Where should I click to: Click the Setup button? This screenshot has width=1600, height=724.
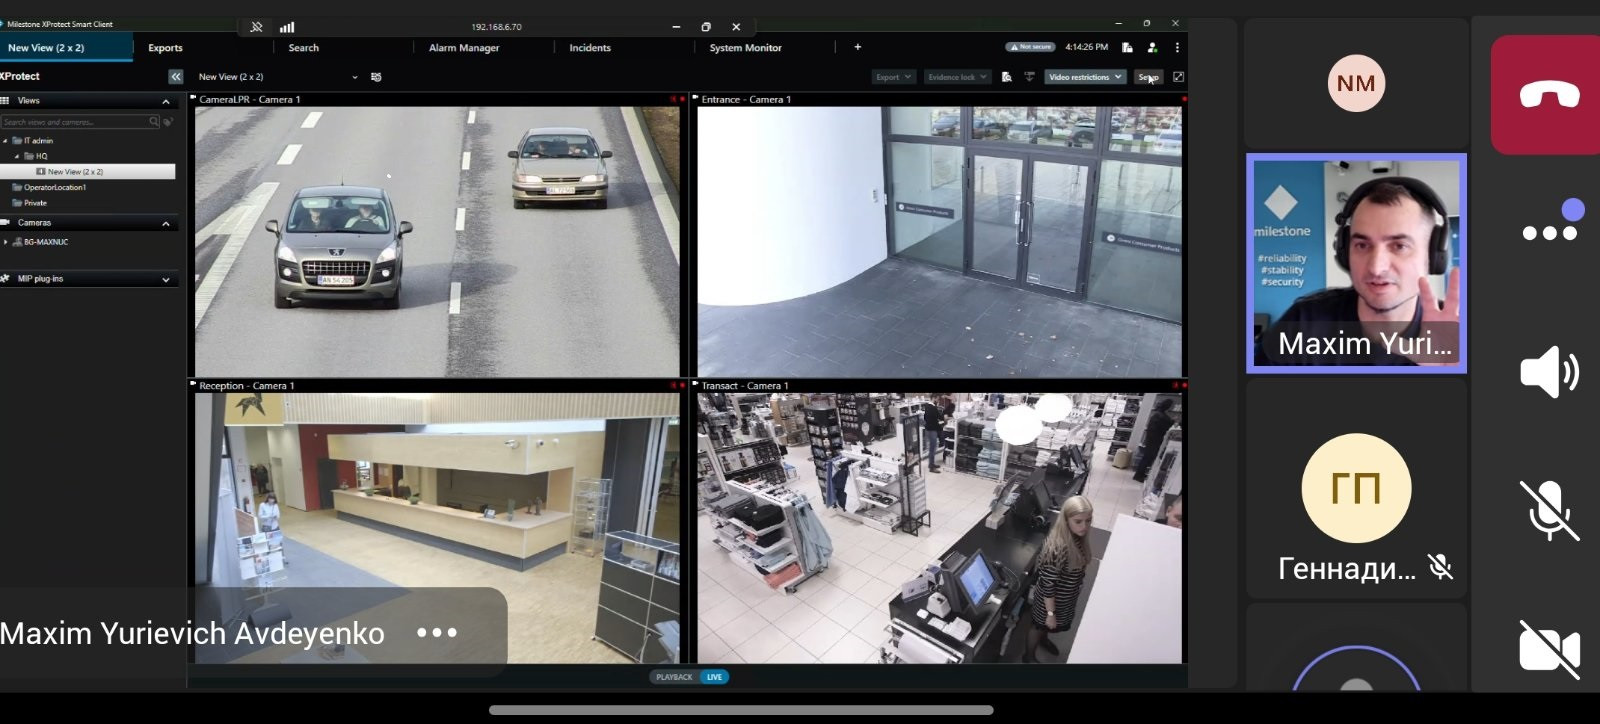(1147, 77)
